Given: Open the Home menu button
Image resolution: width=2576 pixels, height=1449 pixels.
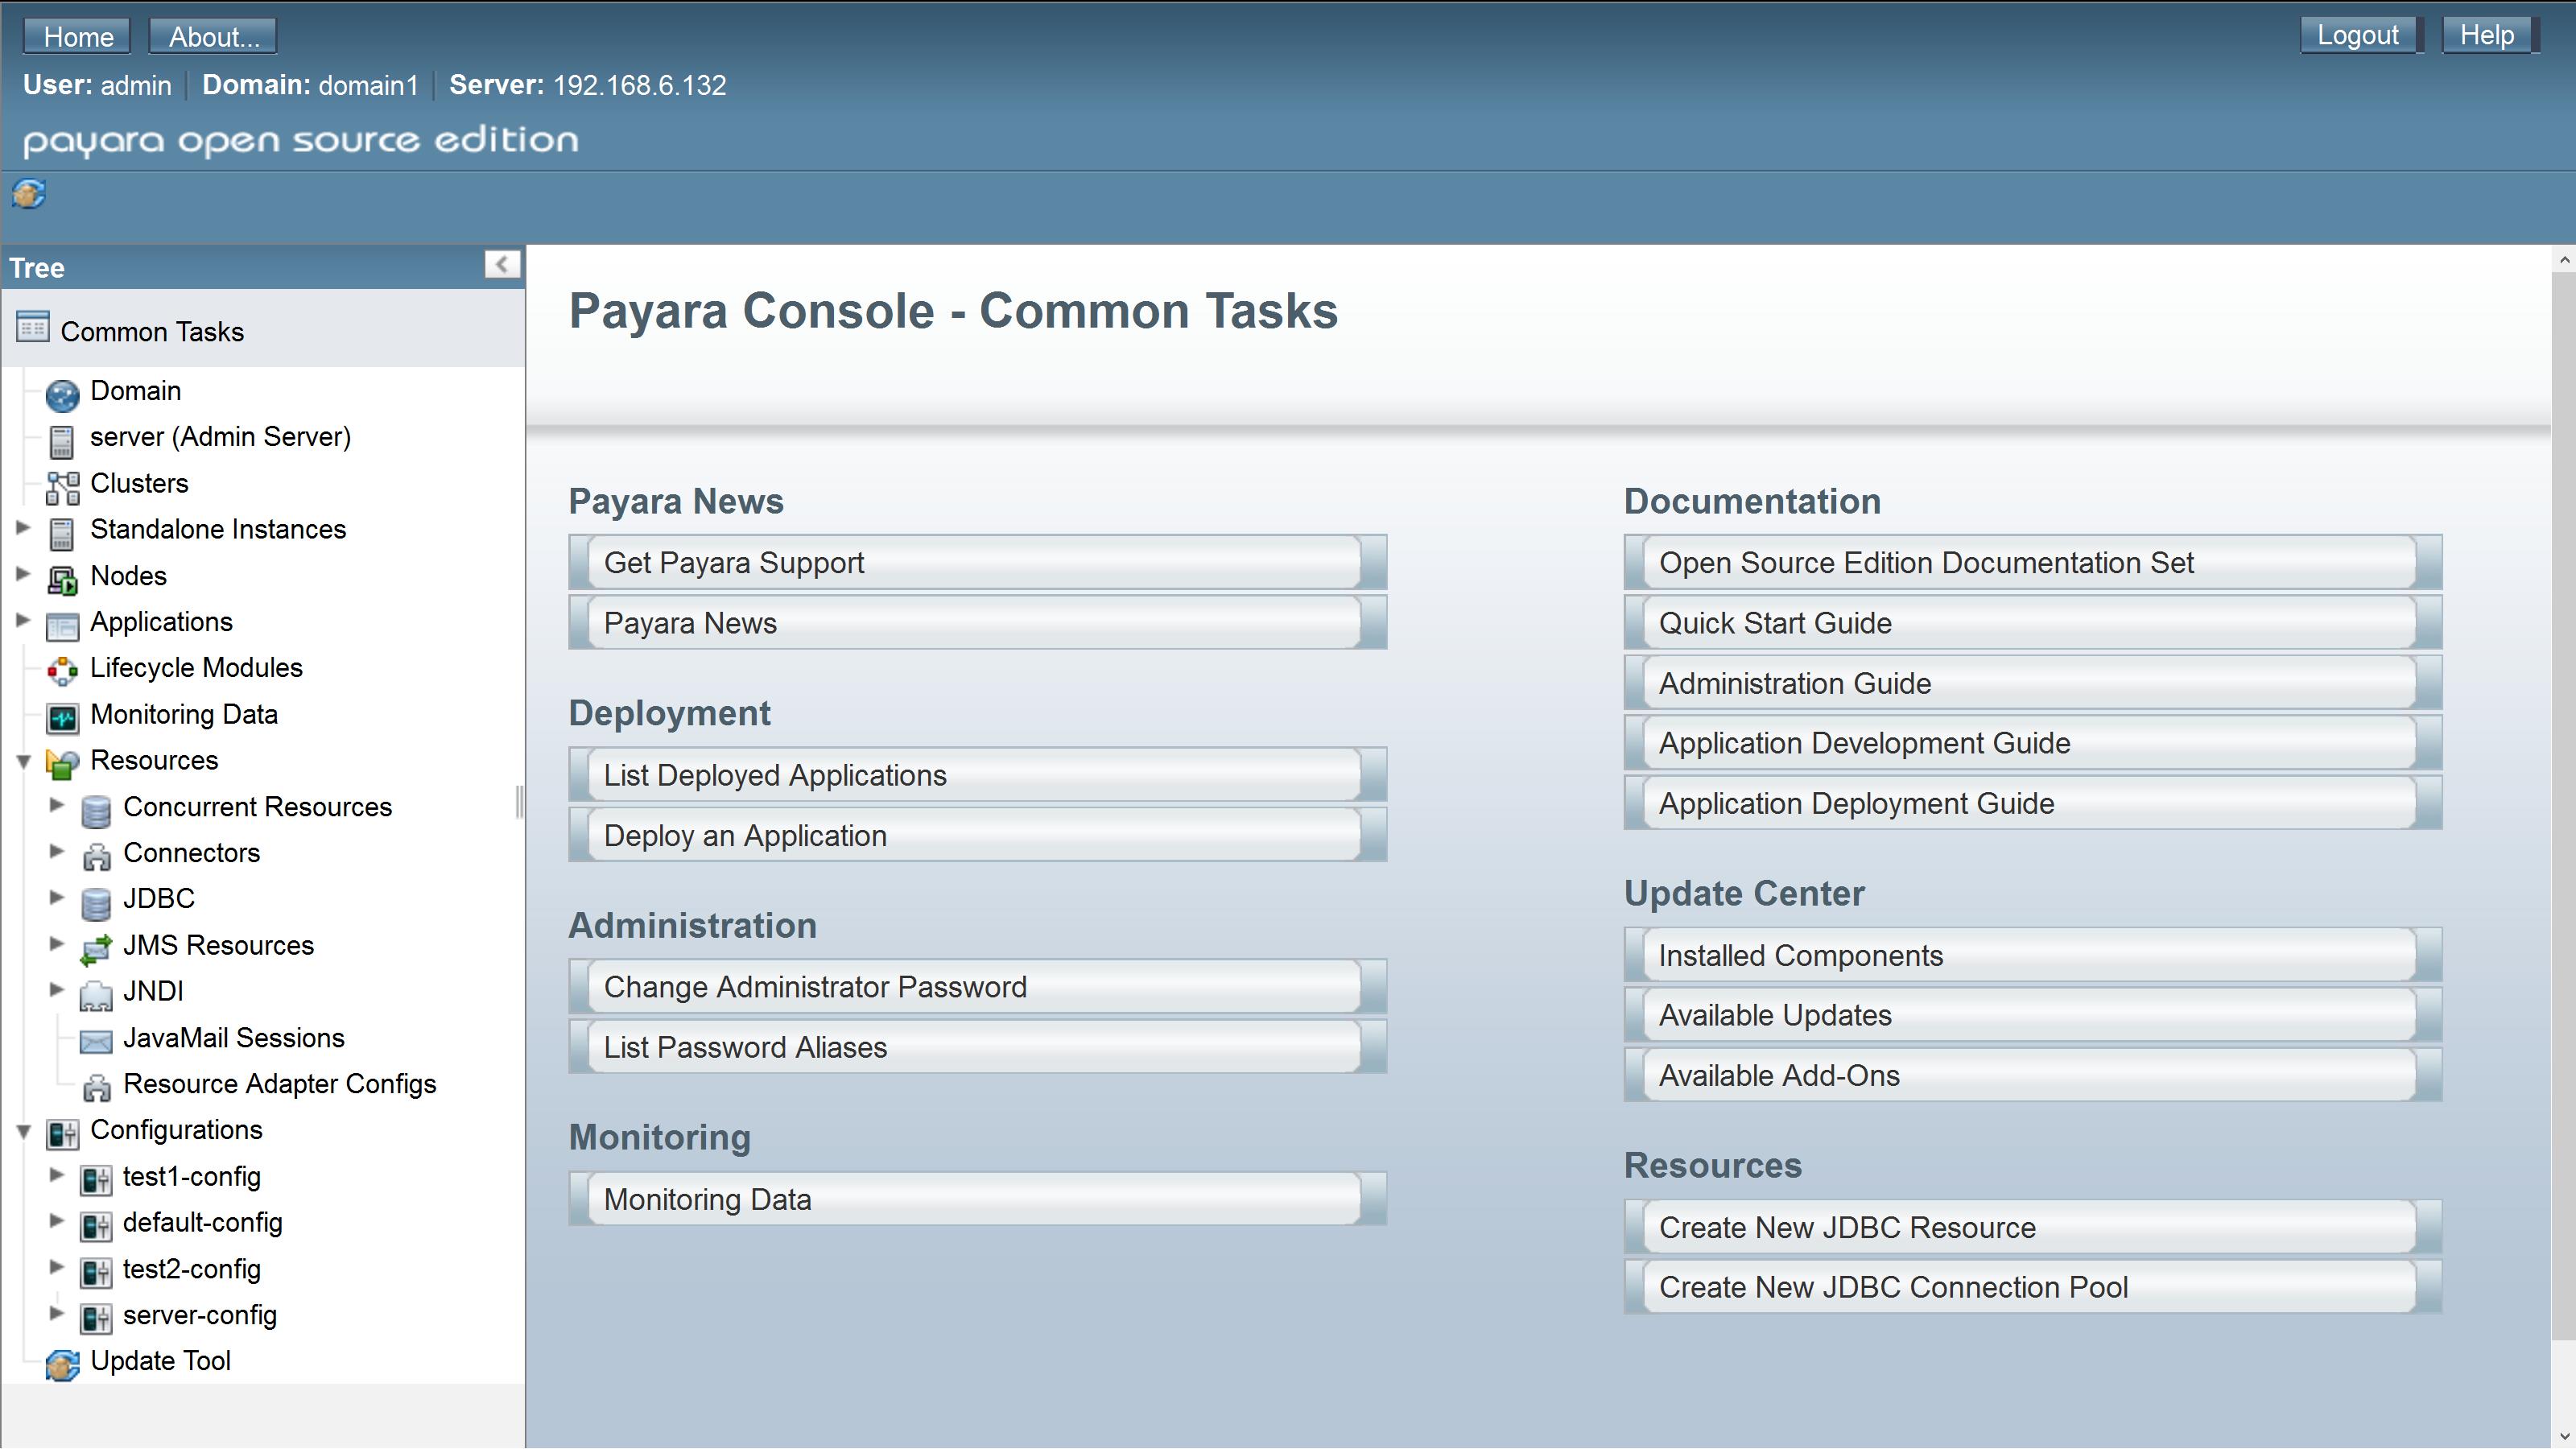Looking at the screenshot, I should click(78, 37).
